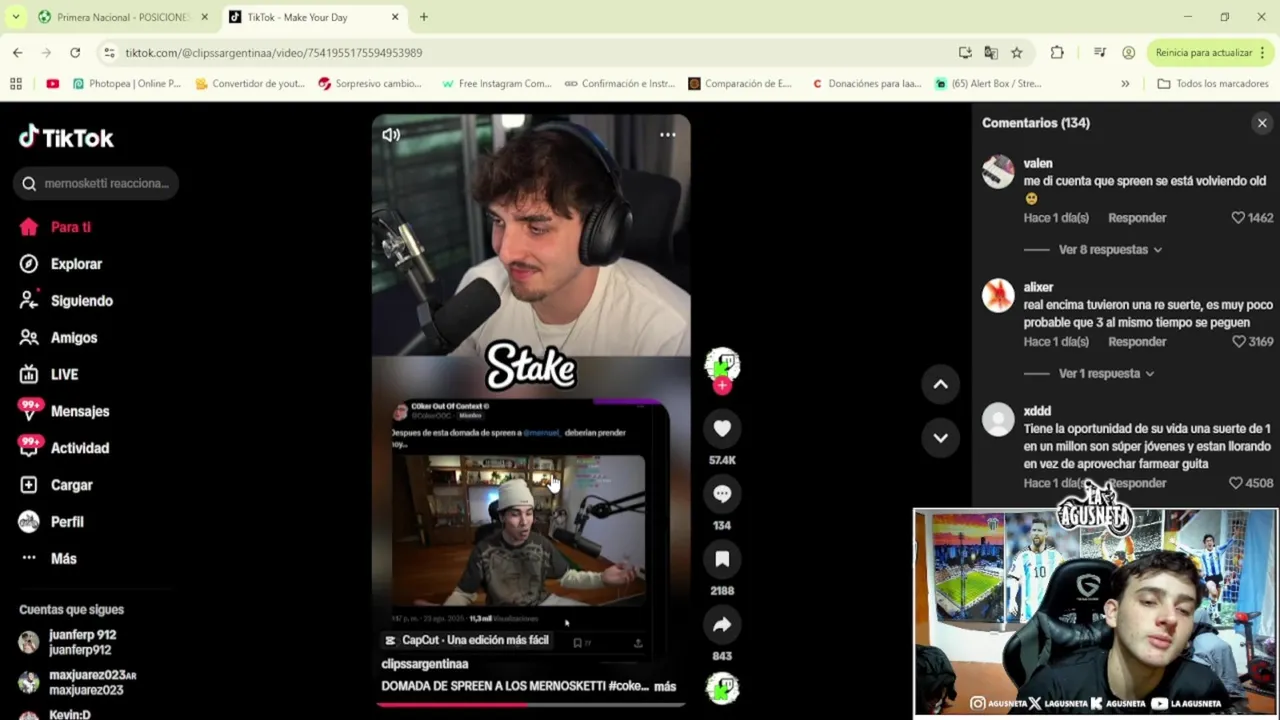
Task: Click the TikTok logo
Action: pyautogui.click(x=66, y=137)
